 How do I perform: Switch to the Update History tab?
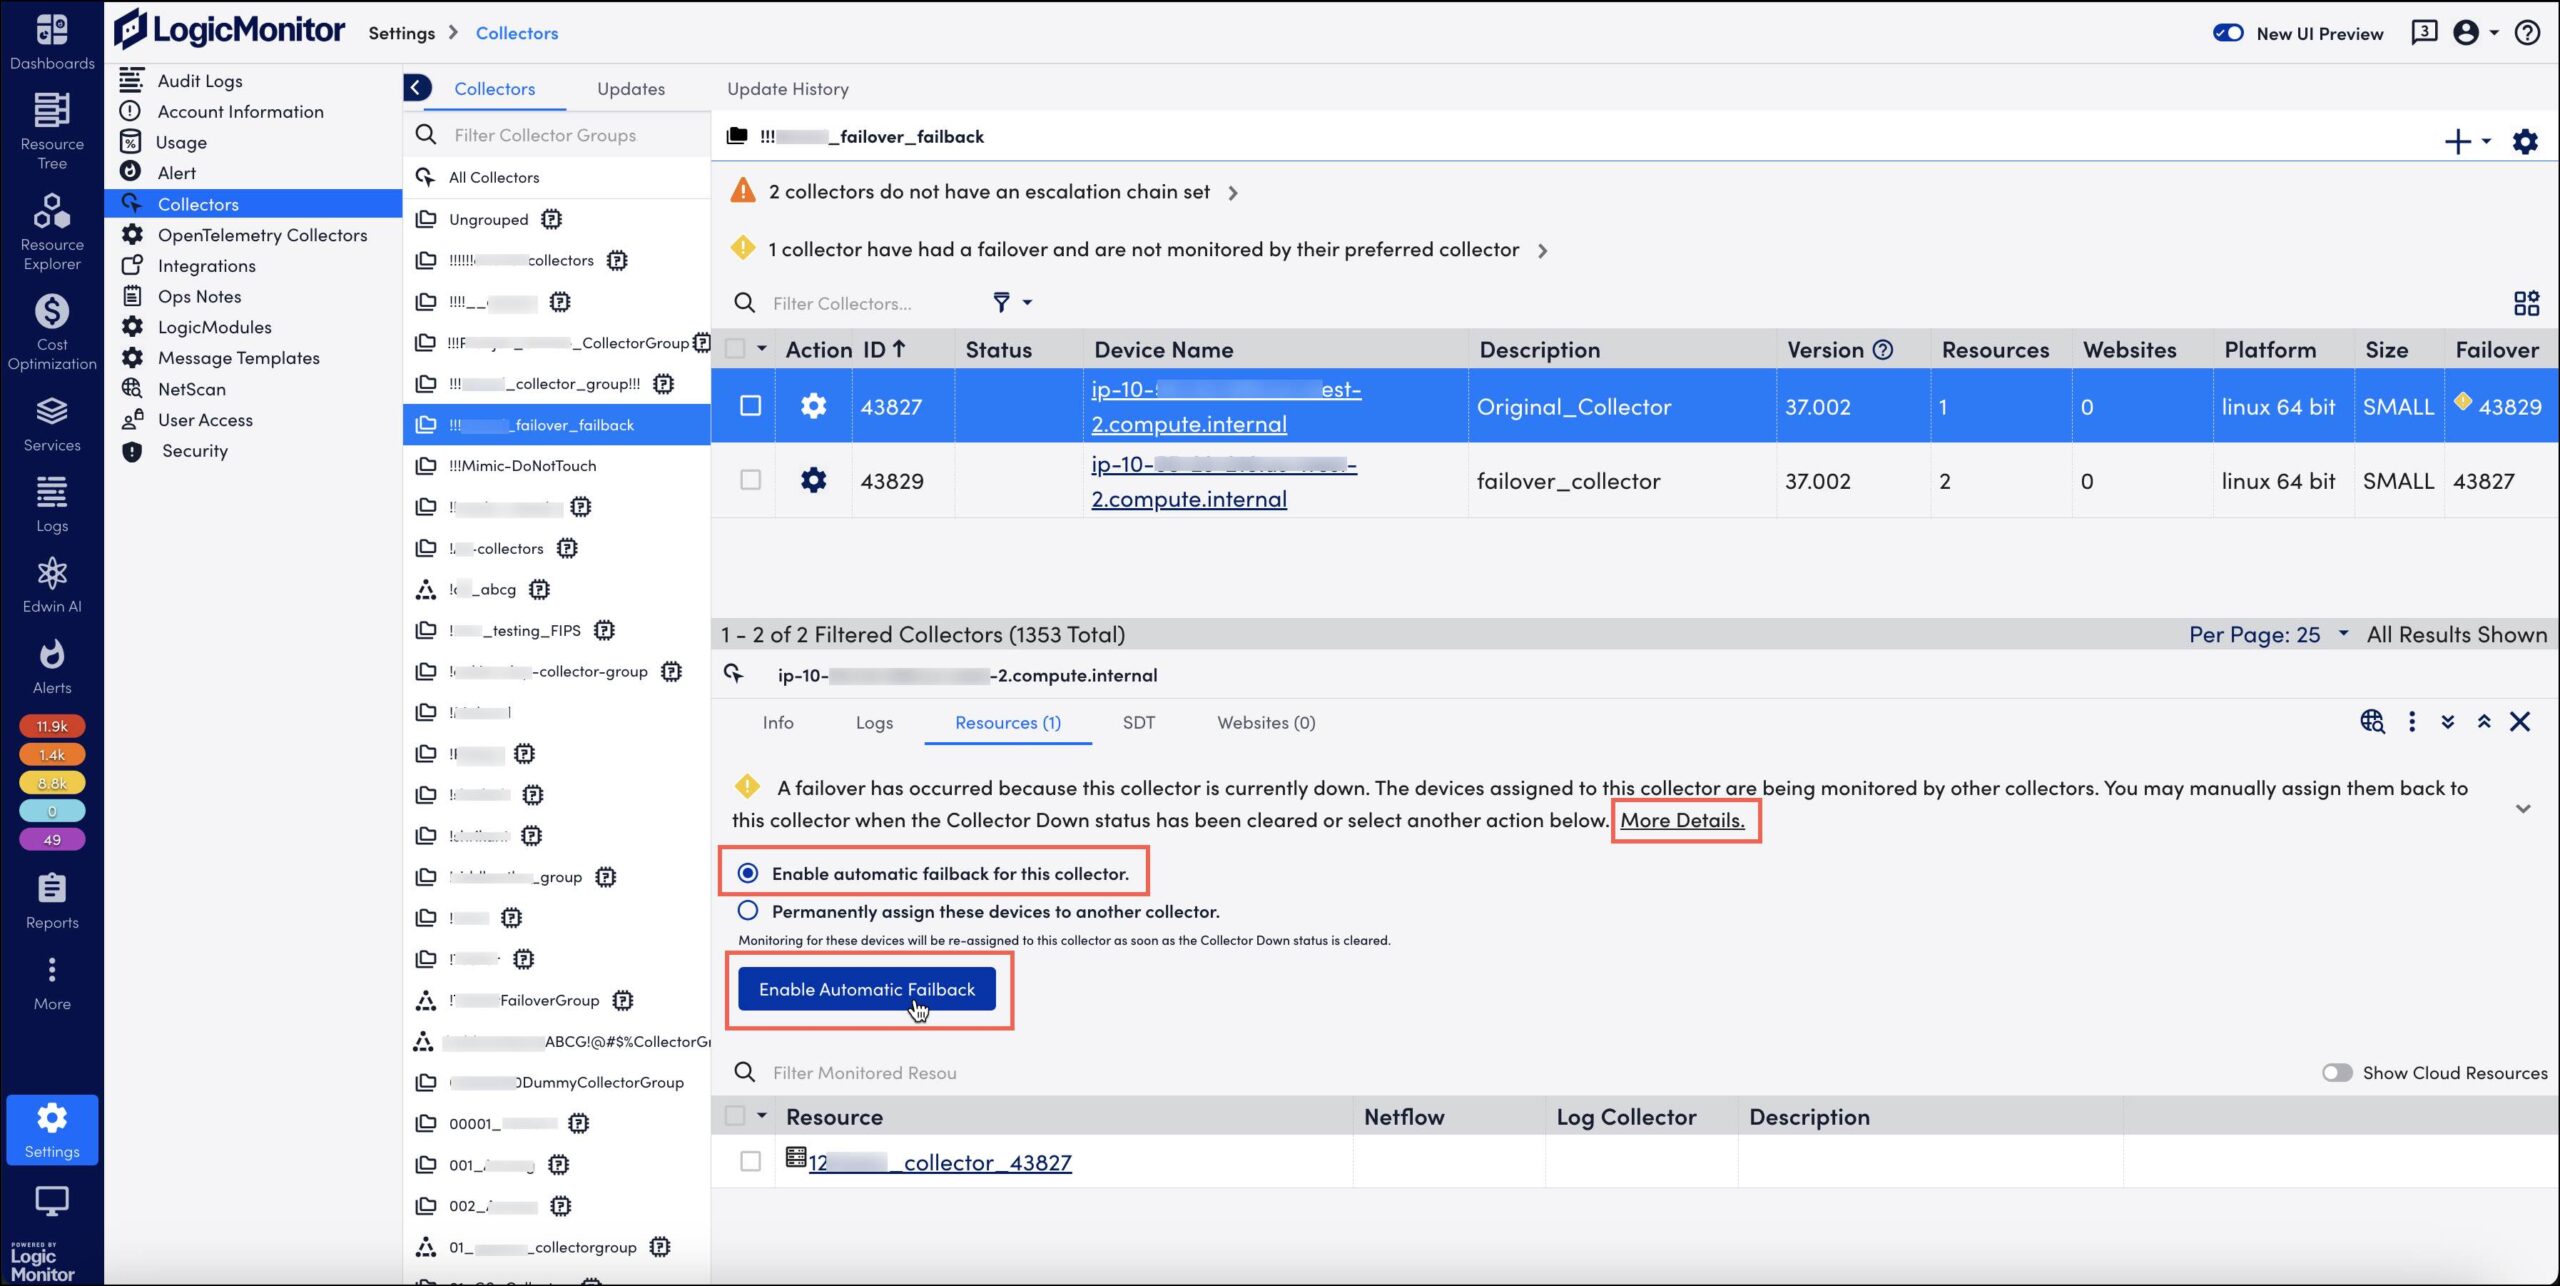click(788, 89)
